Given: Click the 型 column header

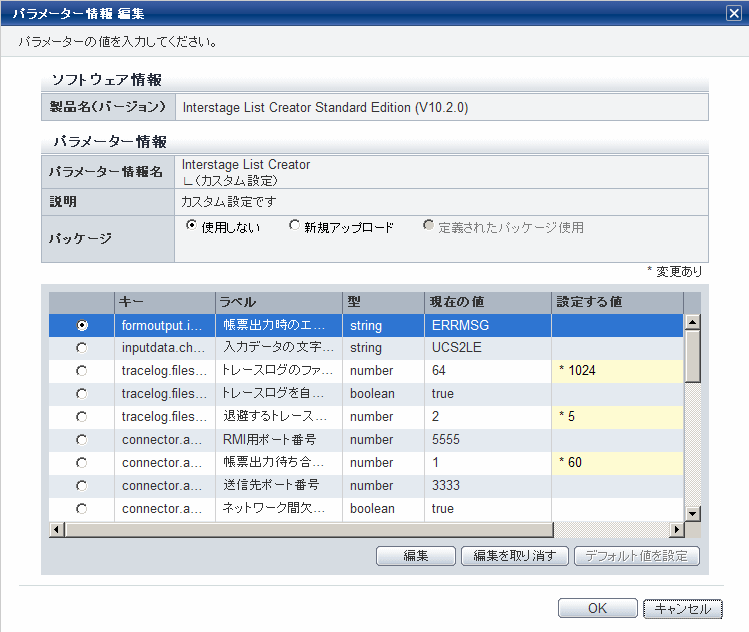Looking at the screenshot, I should [383, 302].
